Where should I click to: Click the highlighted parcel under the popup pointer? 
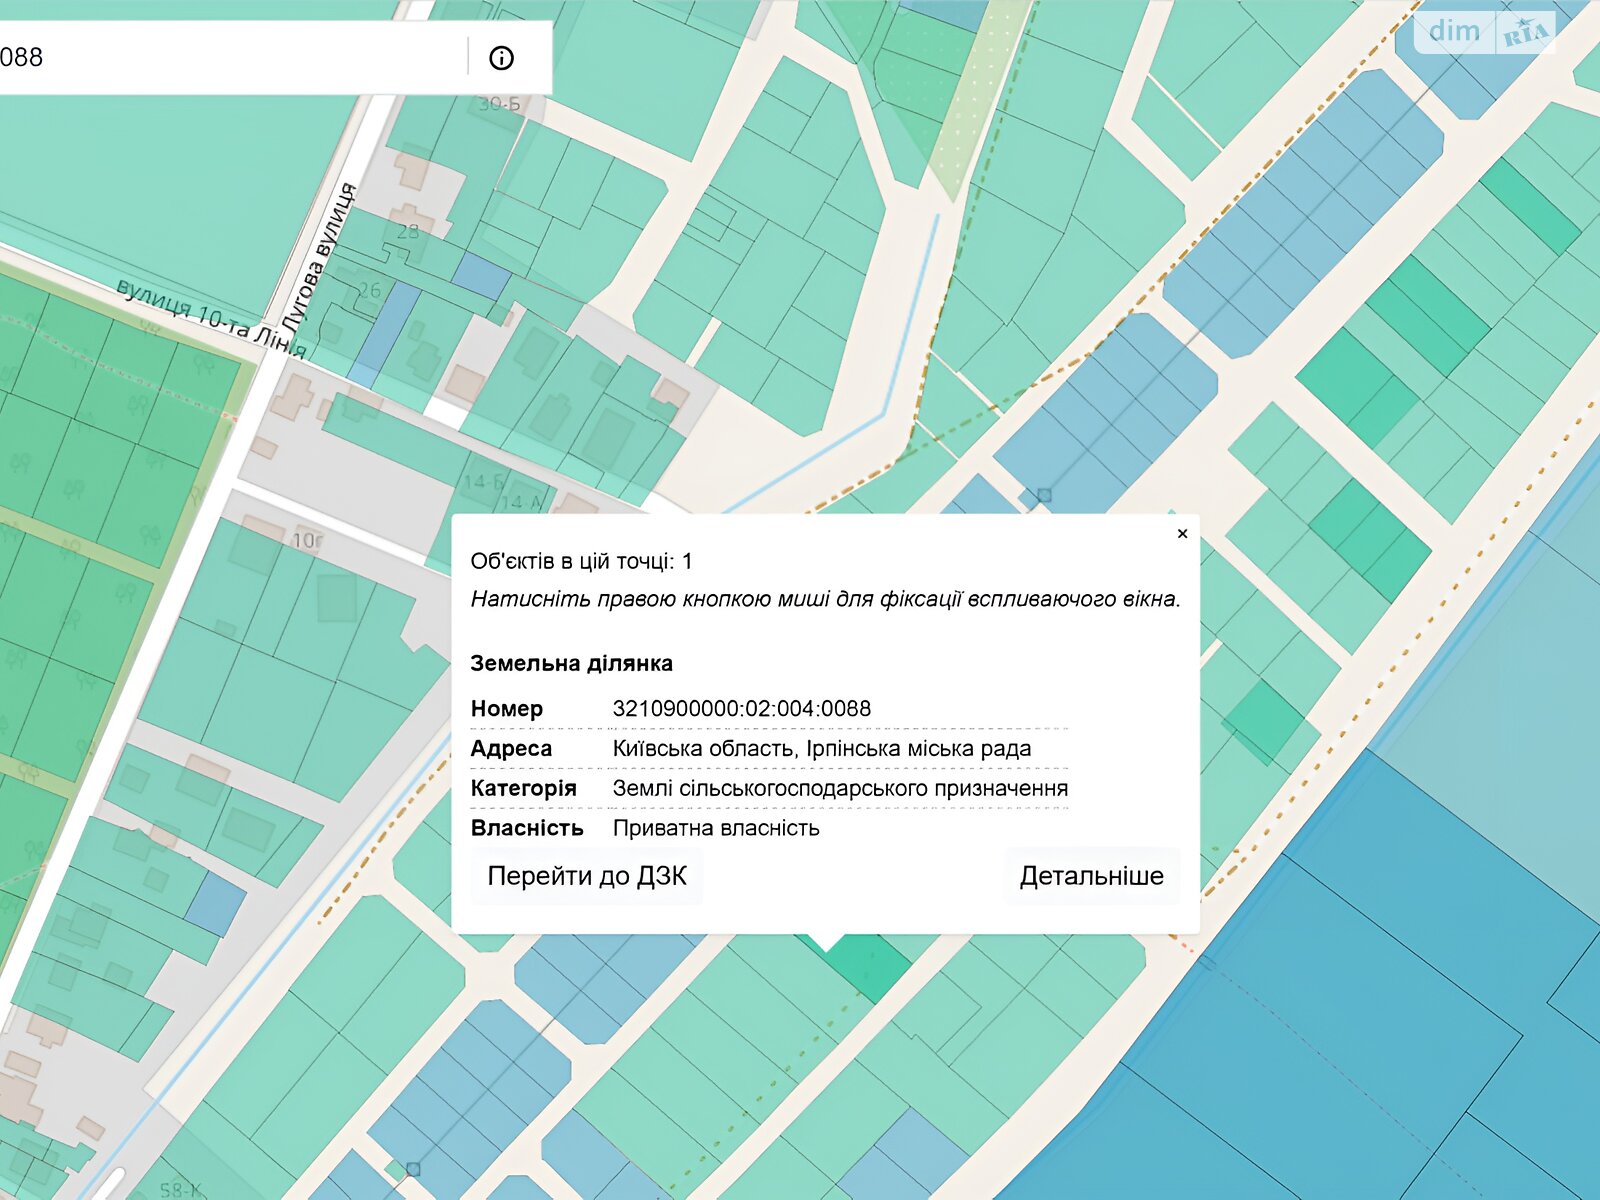point(868,964)
